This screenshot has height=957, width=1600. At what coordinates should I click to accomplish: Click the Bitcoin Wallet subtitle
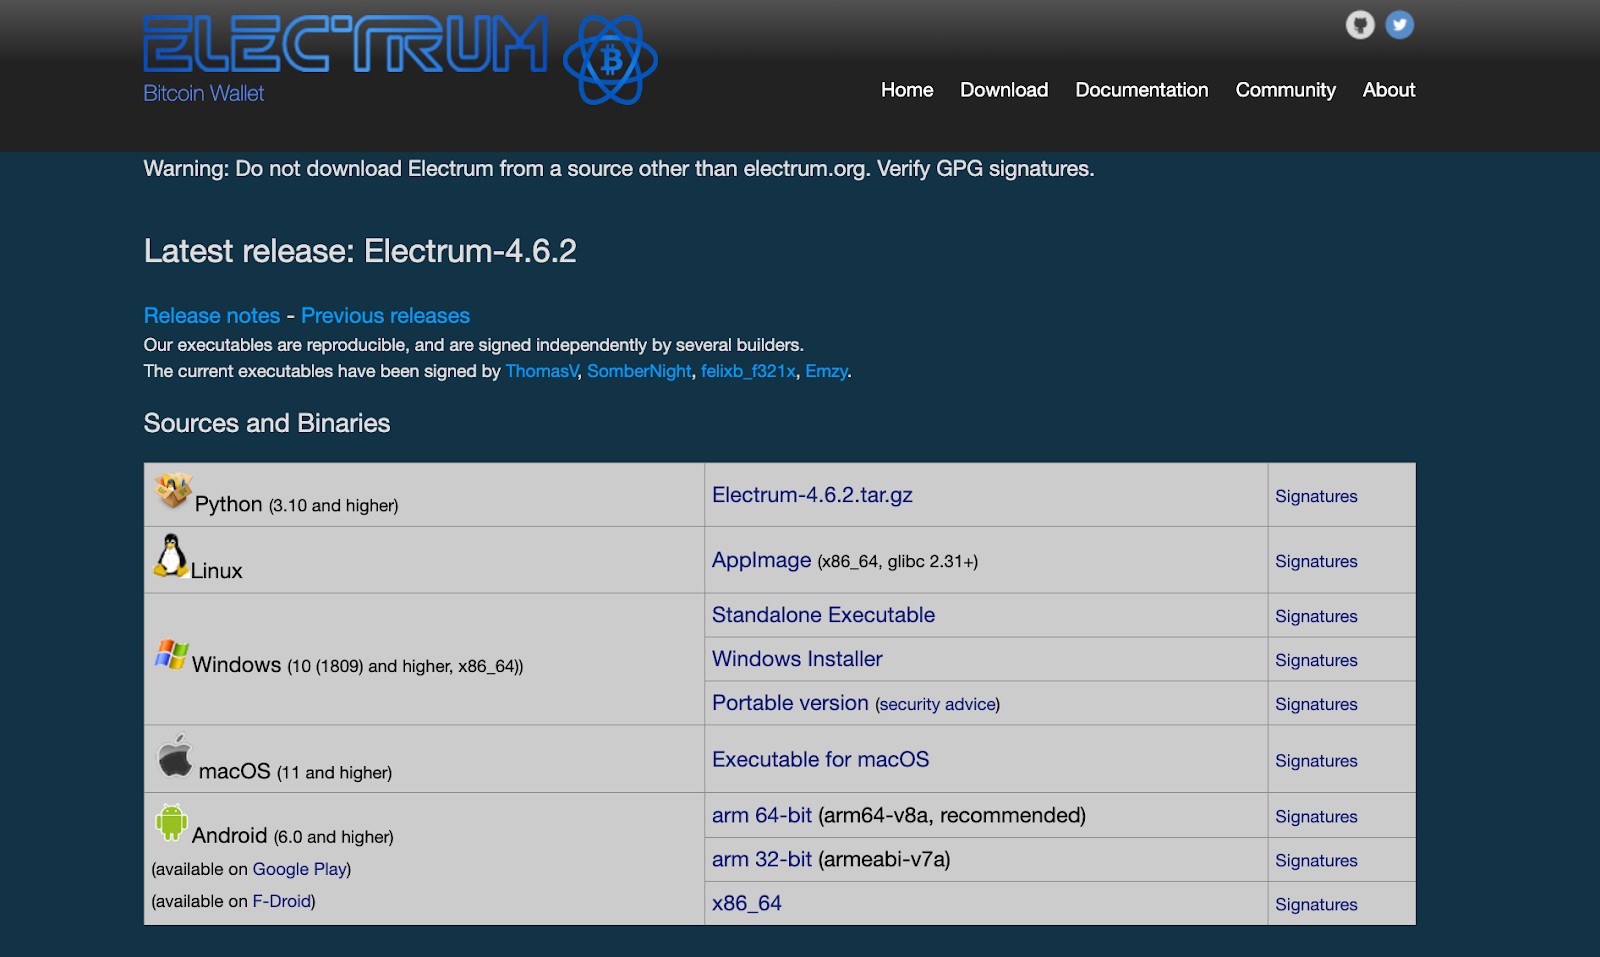point(204,93)
